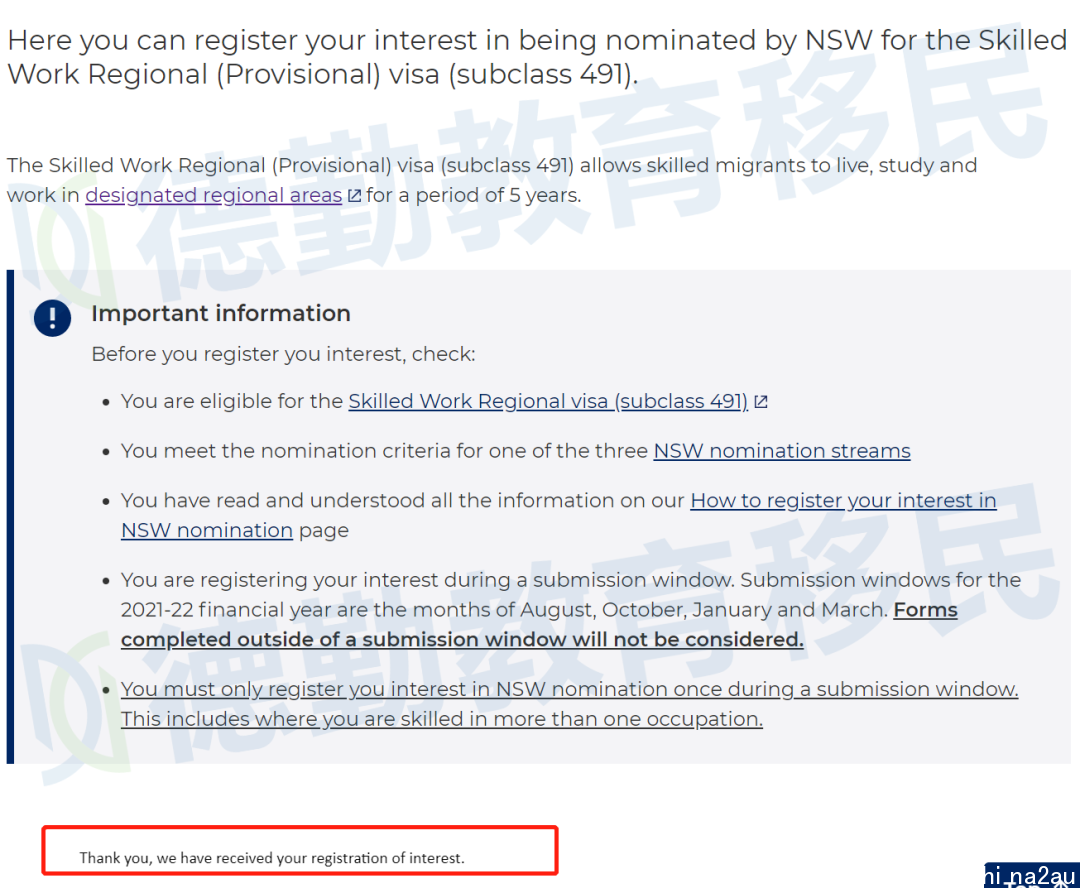Click intro paragraph about living in regional areas
The image size is (1080, 888).
click(x=492, y=180)
